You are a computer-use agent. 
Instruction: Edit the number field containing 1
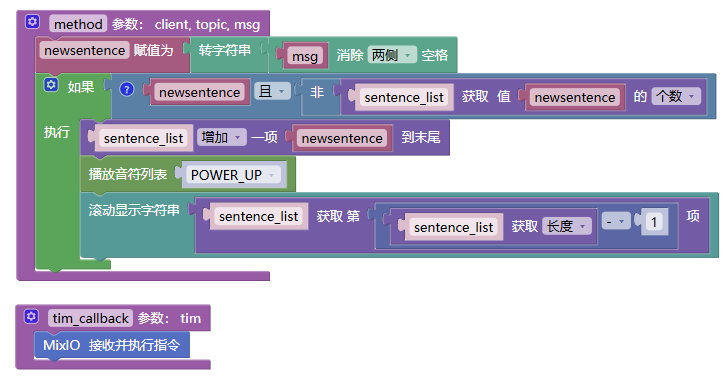tap(654, 222)
